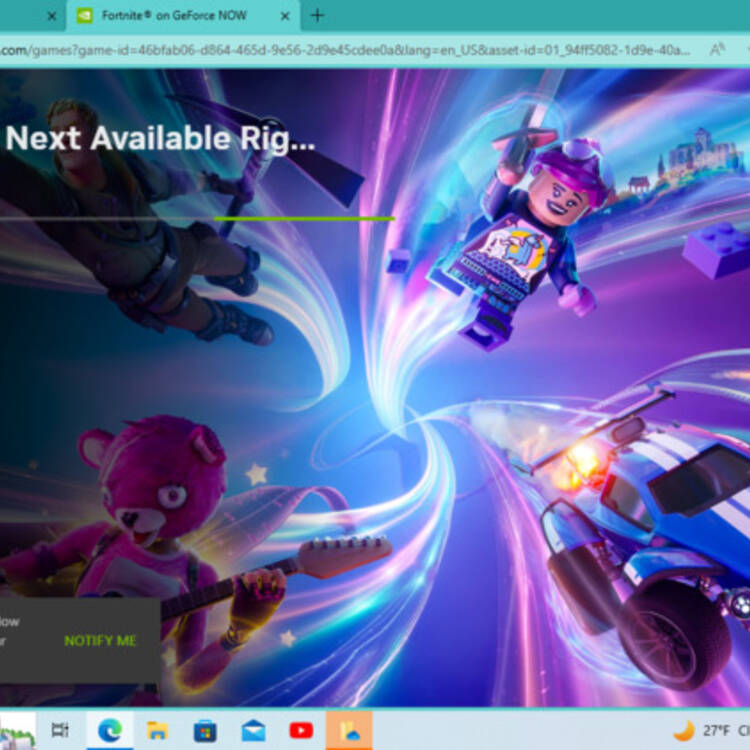The width and height of the screenshot is (750, 750).
Task: Click the taskbar search thumbnail at far left
Action: (17, 730)
